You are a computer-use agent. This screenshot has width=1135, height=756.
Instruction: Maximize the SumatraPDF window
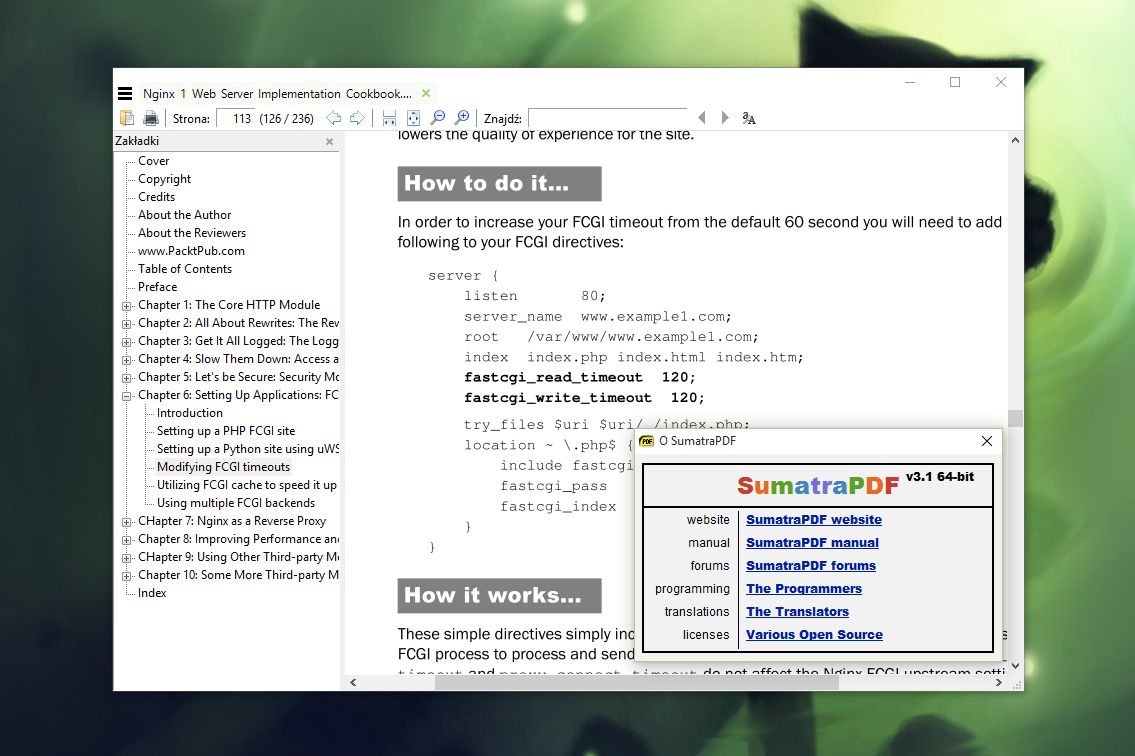coord(955,83)
